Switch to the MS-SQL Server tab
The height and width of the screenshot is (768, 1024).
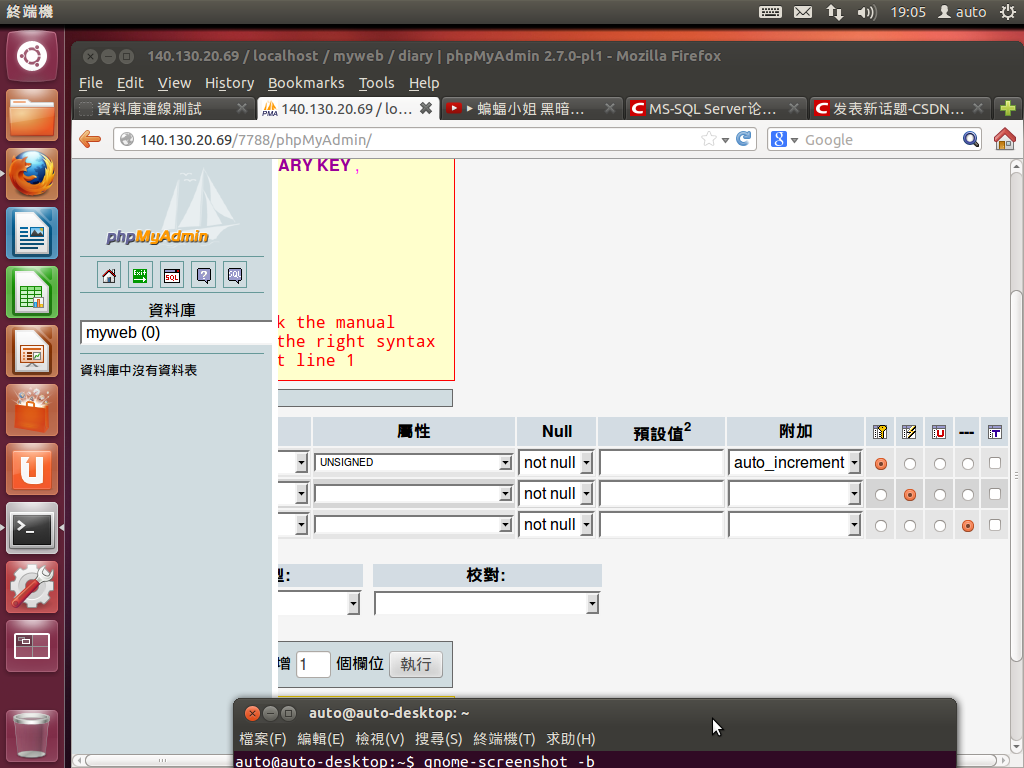[714, 108]
